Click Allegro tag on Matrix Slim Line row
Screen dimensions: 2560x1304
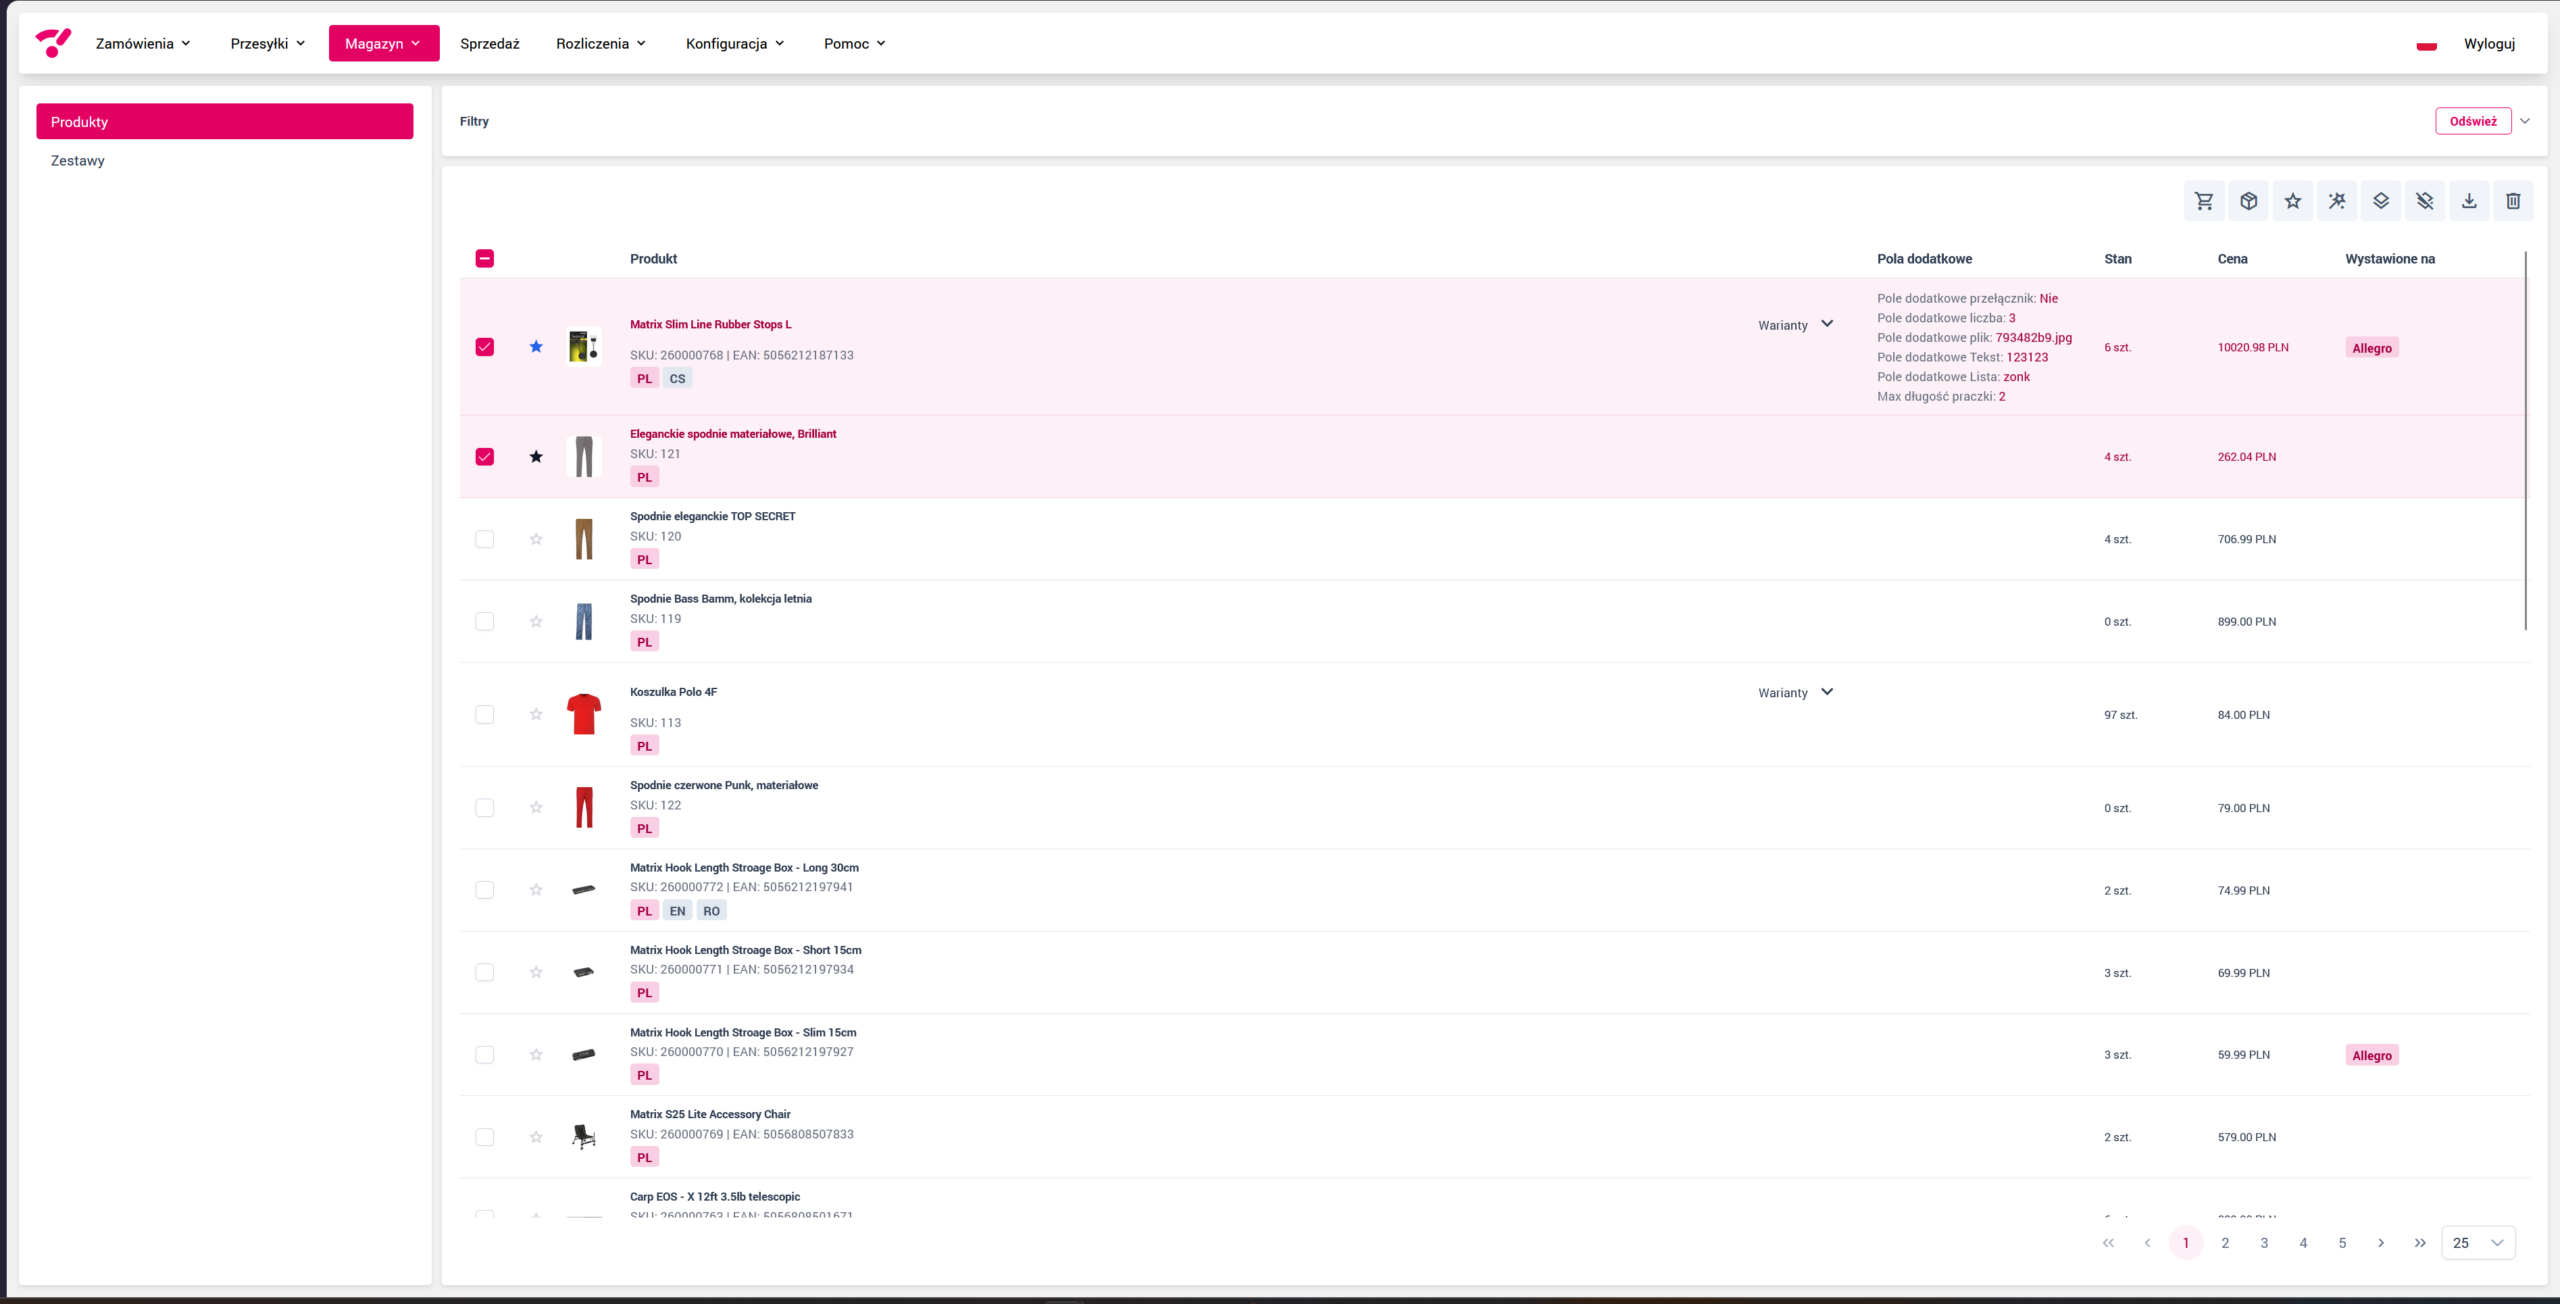tap(2372, 348)
